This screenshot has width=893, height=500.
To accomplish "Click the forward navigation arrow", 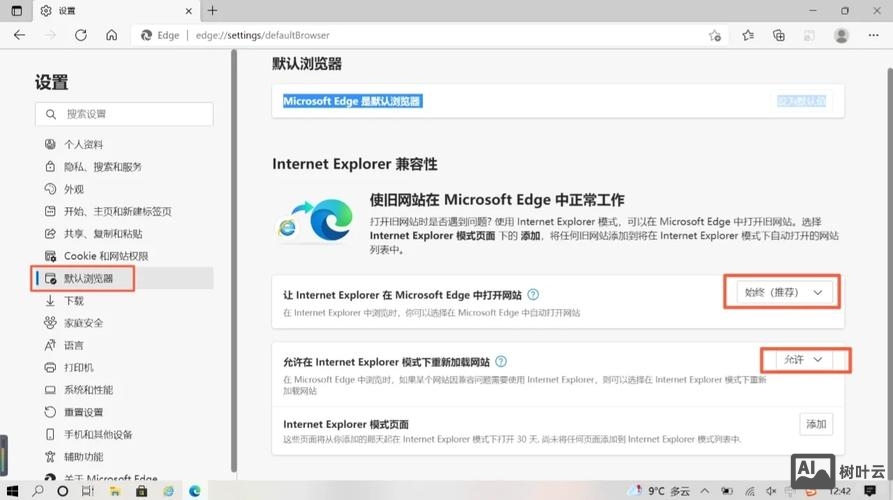I will pos(50,35).
